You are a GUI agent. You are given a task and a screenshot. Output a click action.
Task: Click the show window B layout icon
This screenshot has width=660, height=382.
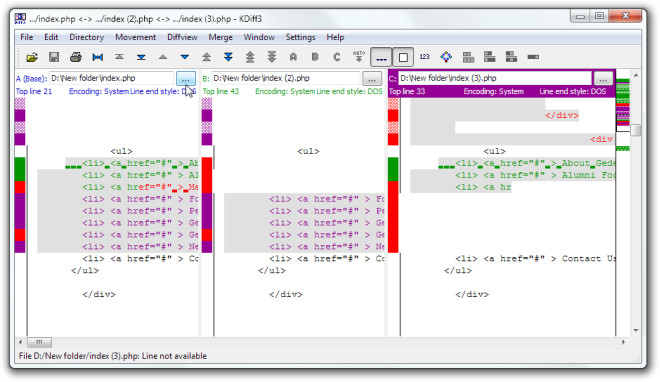(x=511, y=57)
